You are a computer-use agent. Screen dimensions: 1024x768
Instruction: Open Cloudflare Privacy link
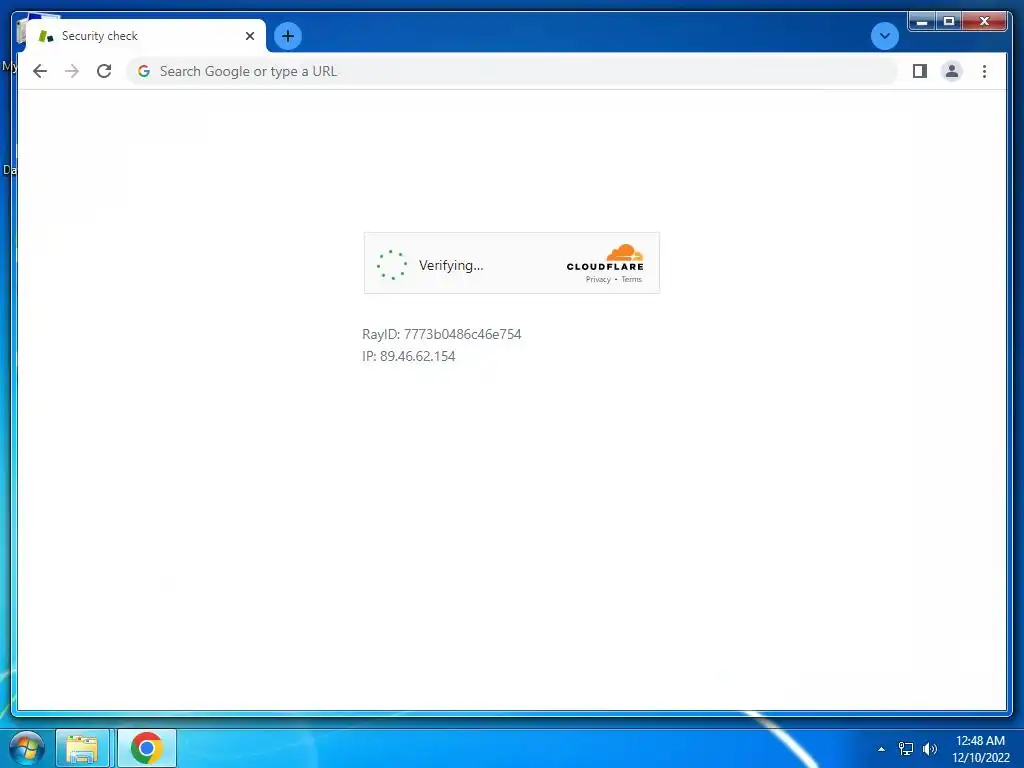point(598,280)
